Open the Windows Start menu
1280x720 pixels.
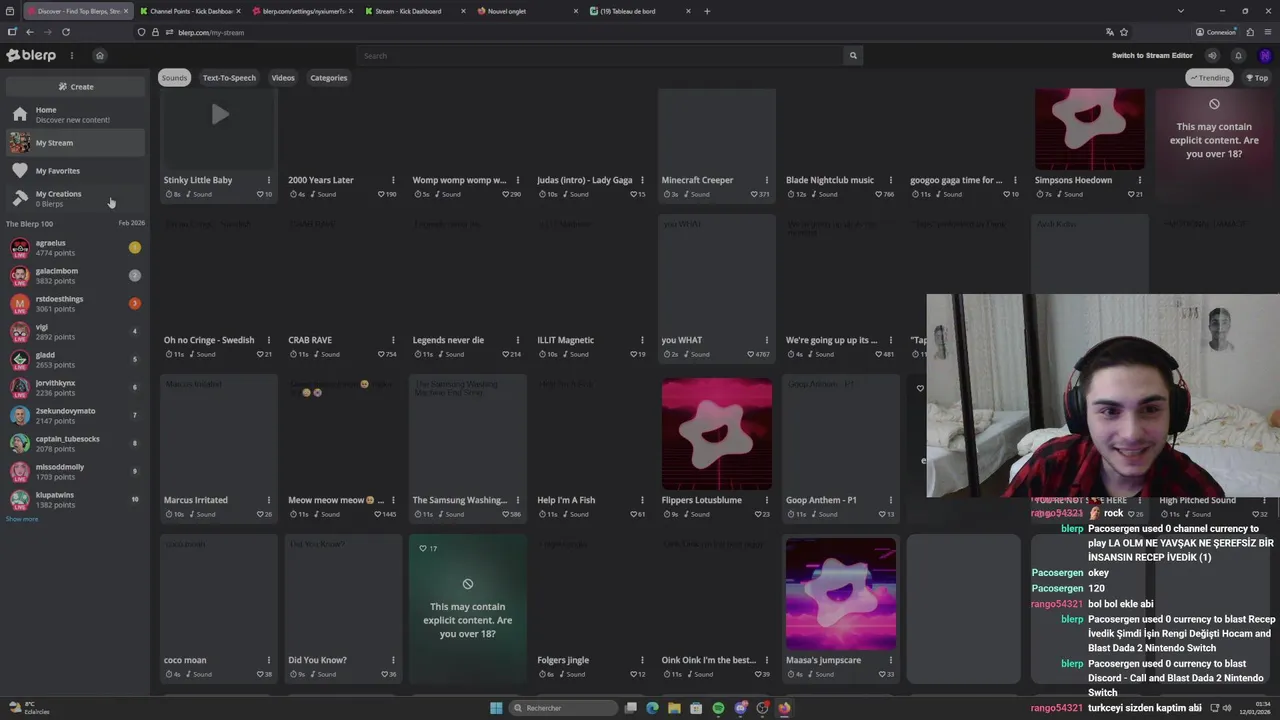pyautogui.click(x=496, y=708)
